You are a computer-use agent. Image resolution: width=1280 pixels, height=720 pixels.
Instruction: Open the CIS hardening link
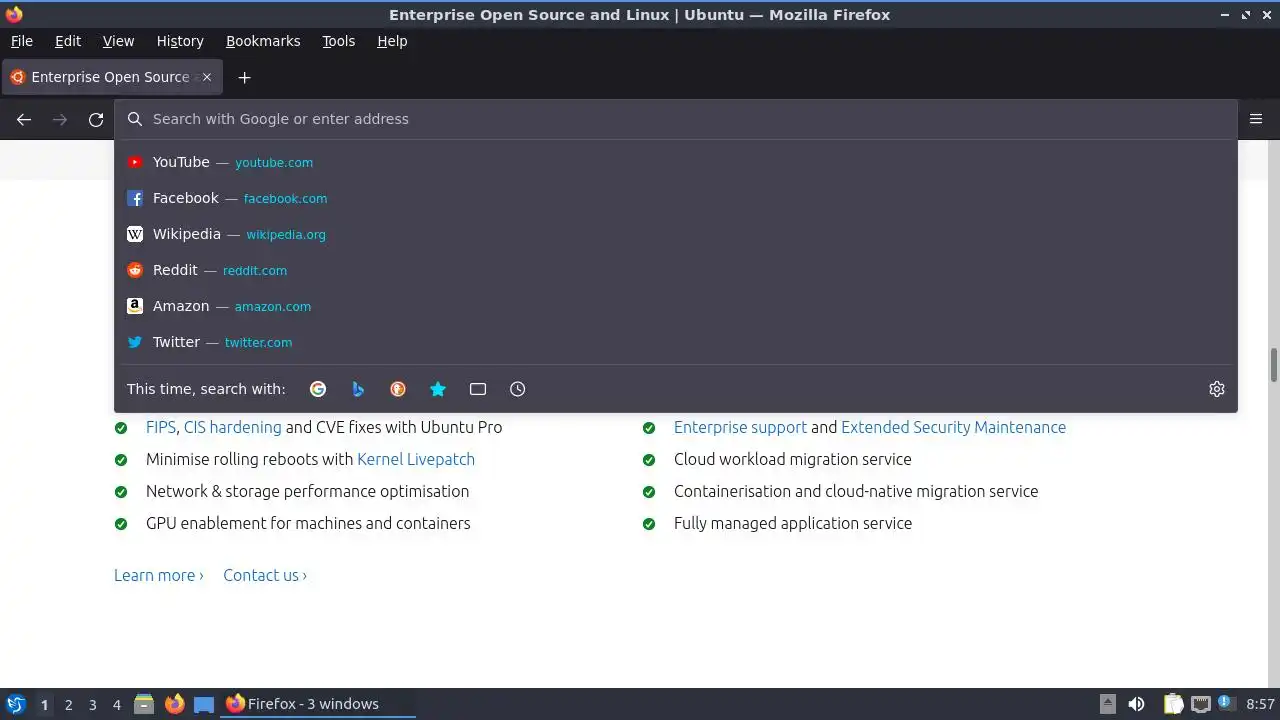[x=232, y=427]
